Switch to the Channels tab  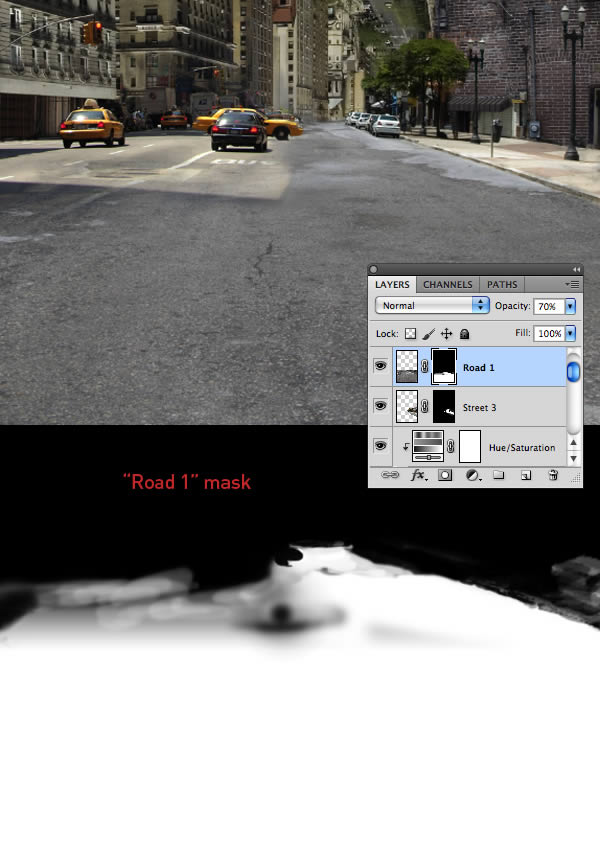(x=448, y=285)
